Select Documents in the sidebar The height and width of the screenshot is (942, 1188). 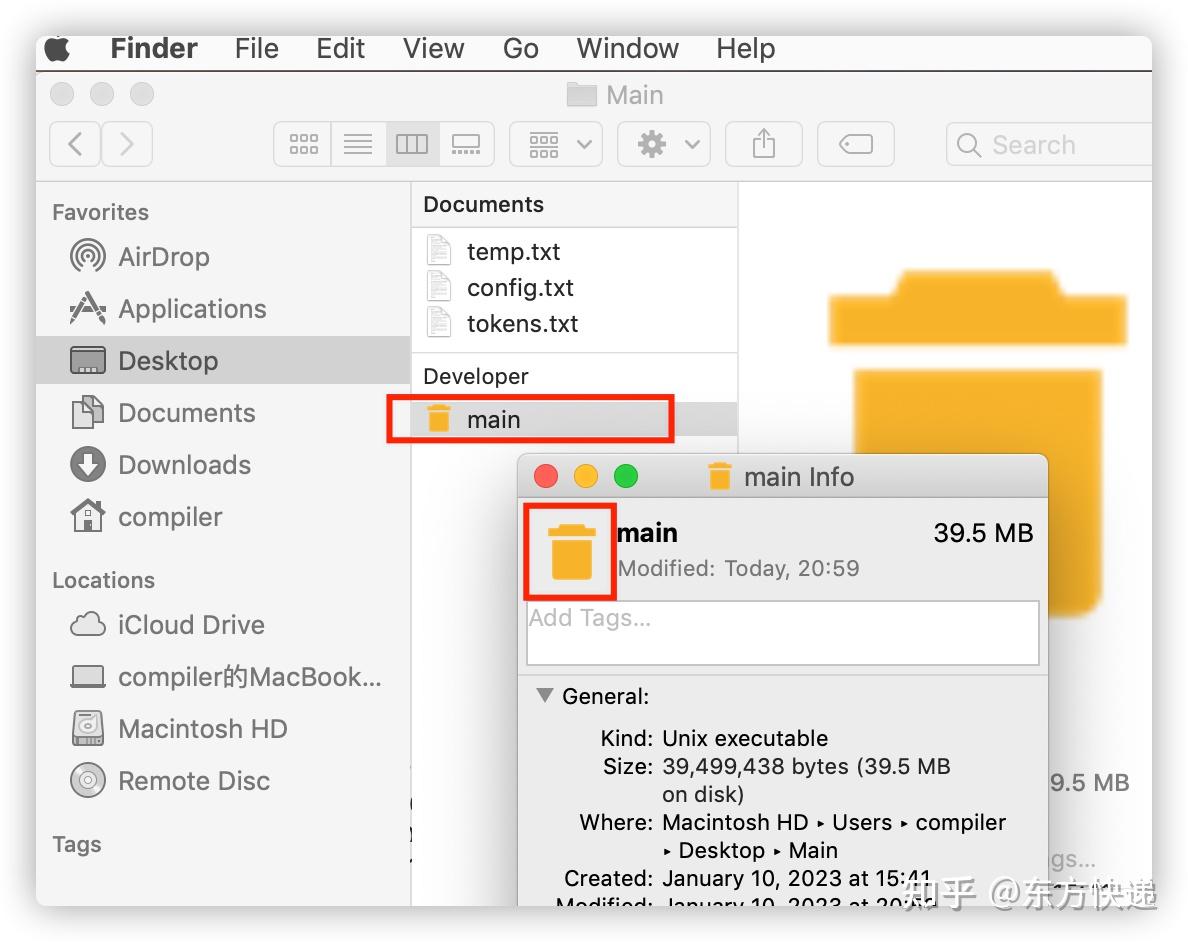pos(224,413)
